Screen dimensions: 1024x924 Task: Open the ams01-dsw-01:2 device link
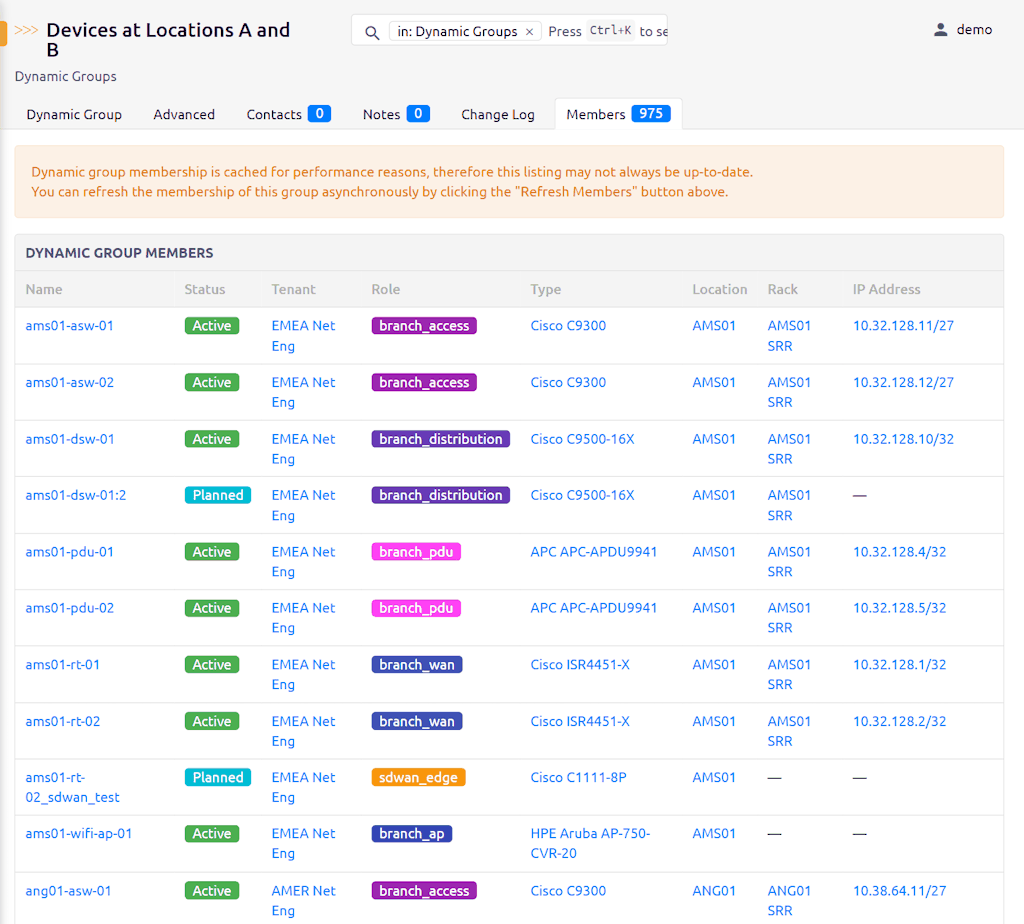pos(75,495)
